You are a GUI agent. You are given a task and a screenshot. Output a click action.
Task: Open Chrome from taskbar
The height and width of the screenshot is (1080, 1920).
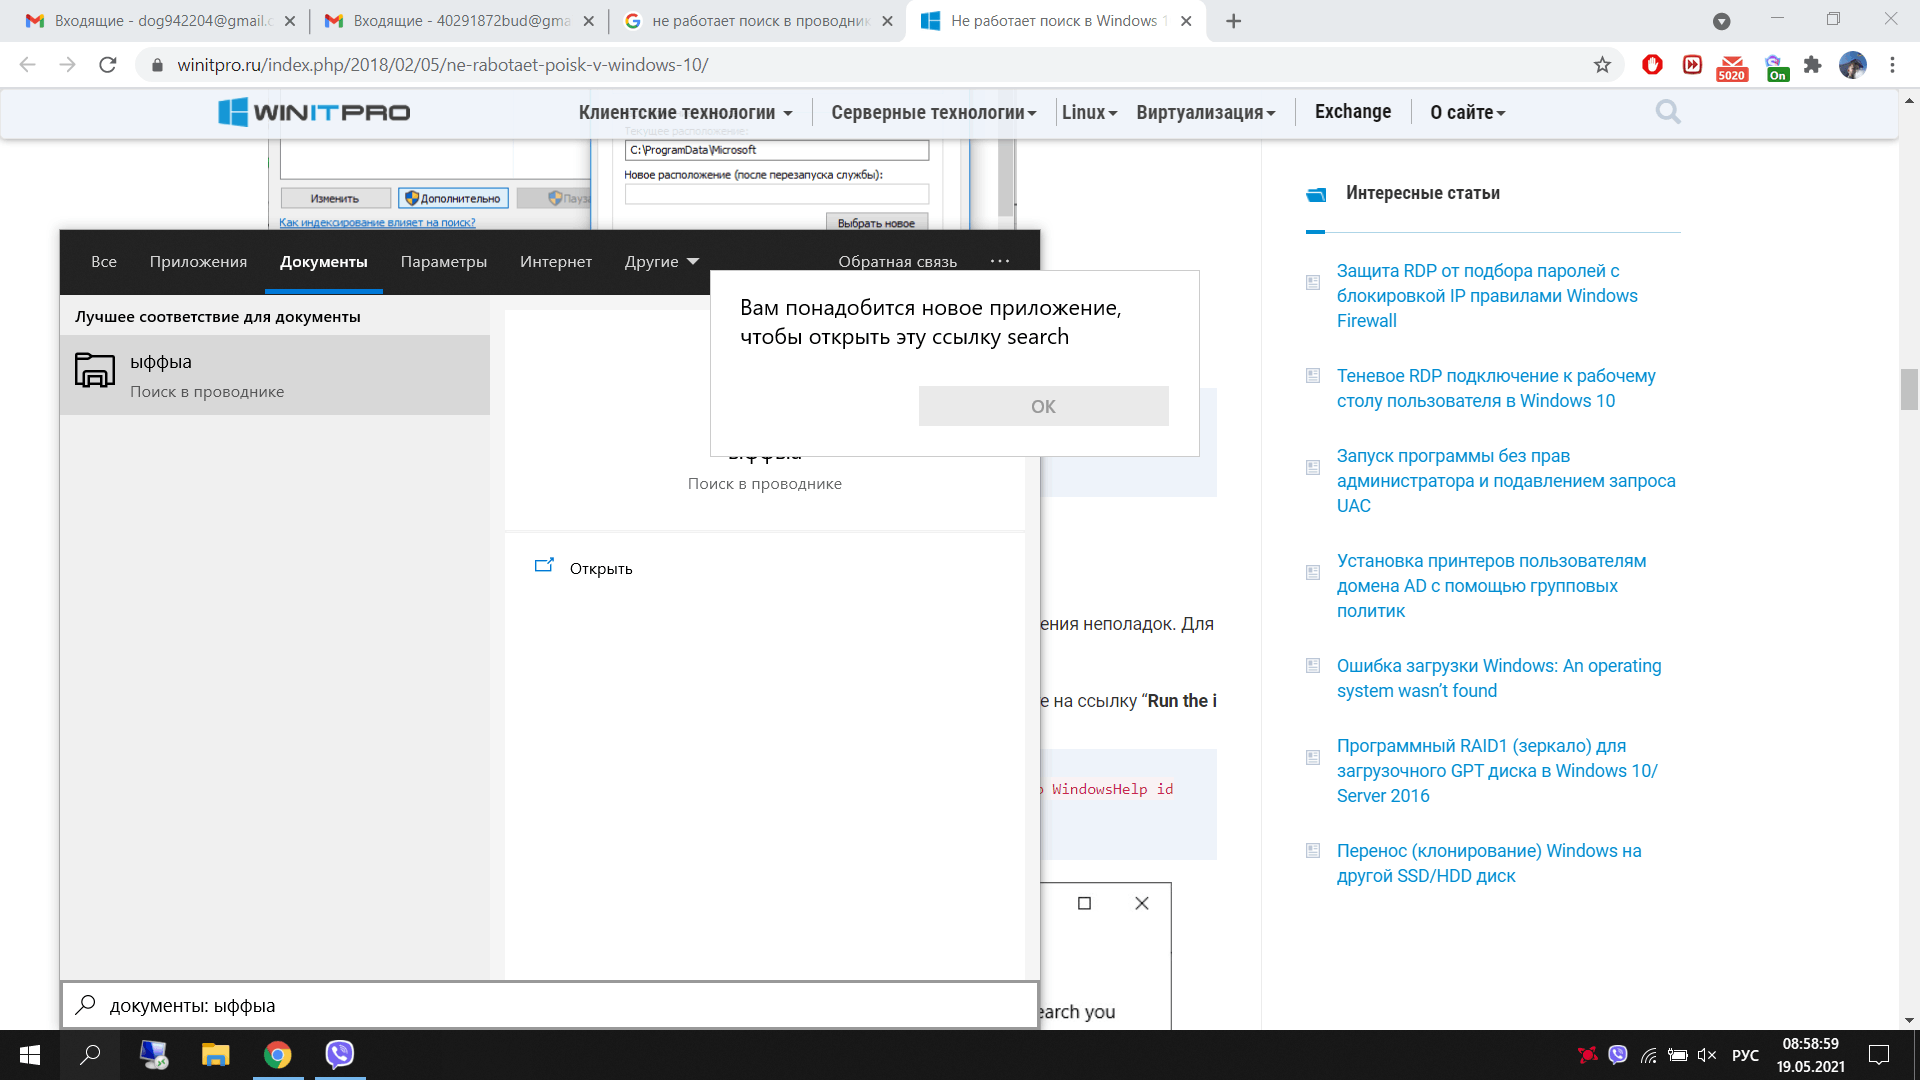278,1054
